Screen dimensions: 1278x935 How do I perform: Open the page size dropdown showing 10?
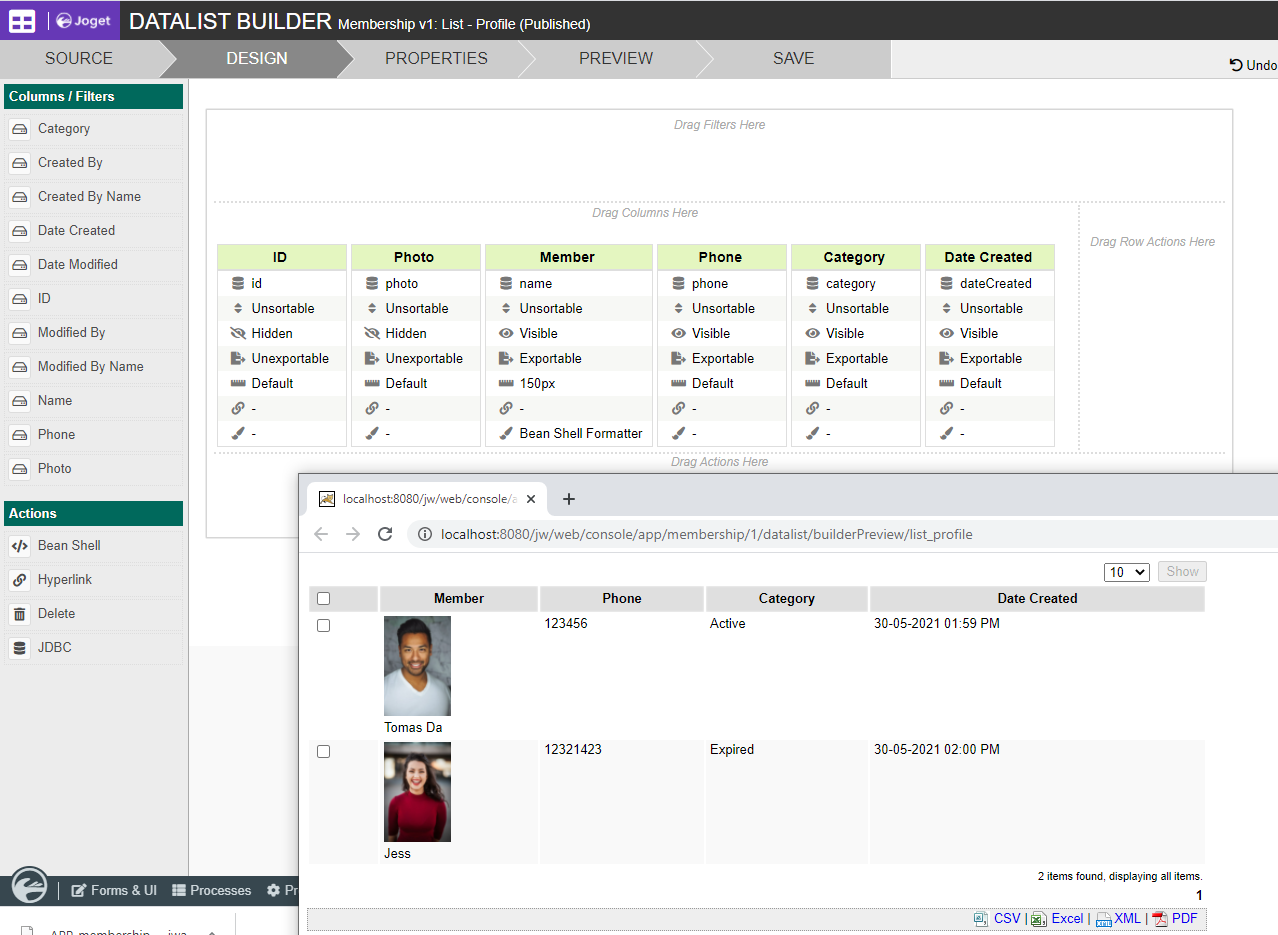(x=1127, y=572)
